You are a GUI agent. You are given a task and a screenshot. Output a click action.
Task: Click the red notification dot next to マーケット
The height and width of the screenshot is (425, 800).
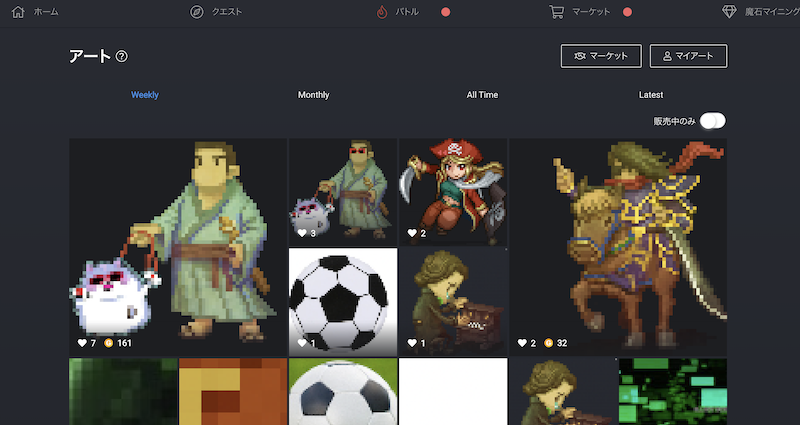pos(628,12)
